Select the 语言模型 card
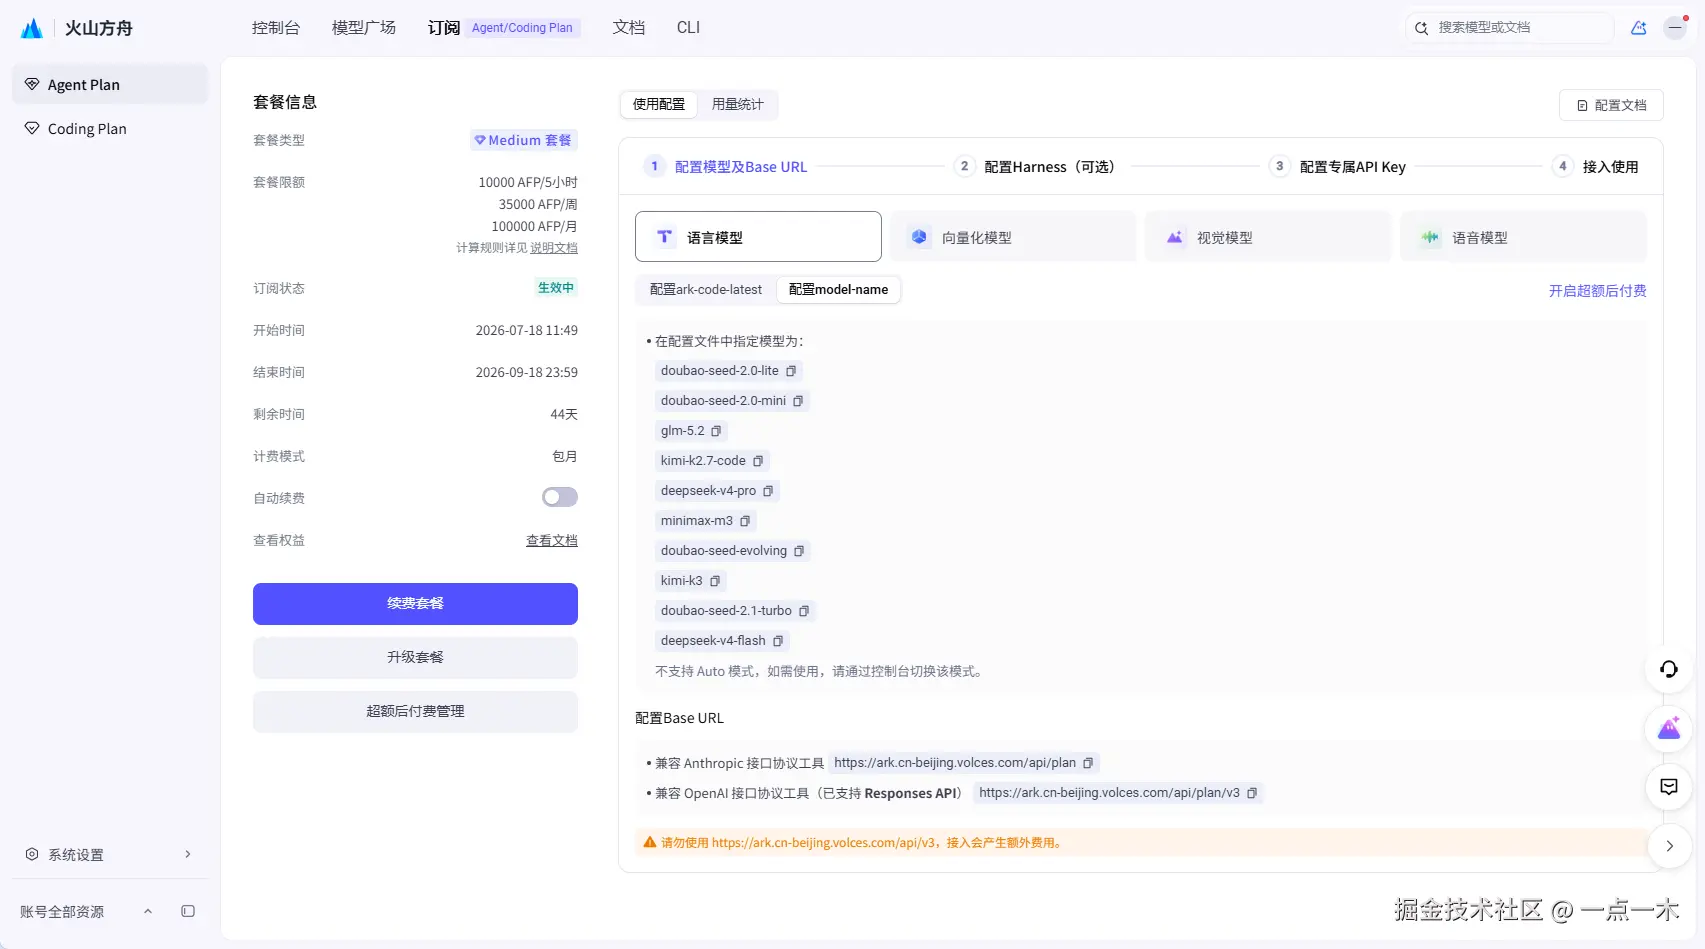The height and width of the screenshot is (949, 1705). click(758, 237)
